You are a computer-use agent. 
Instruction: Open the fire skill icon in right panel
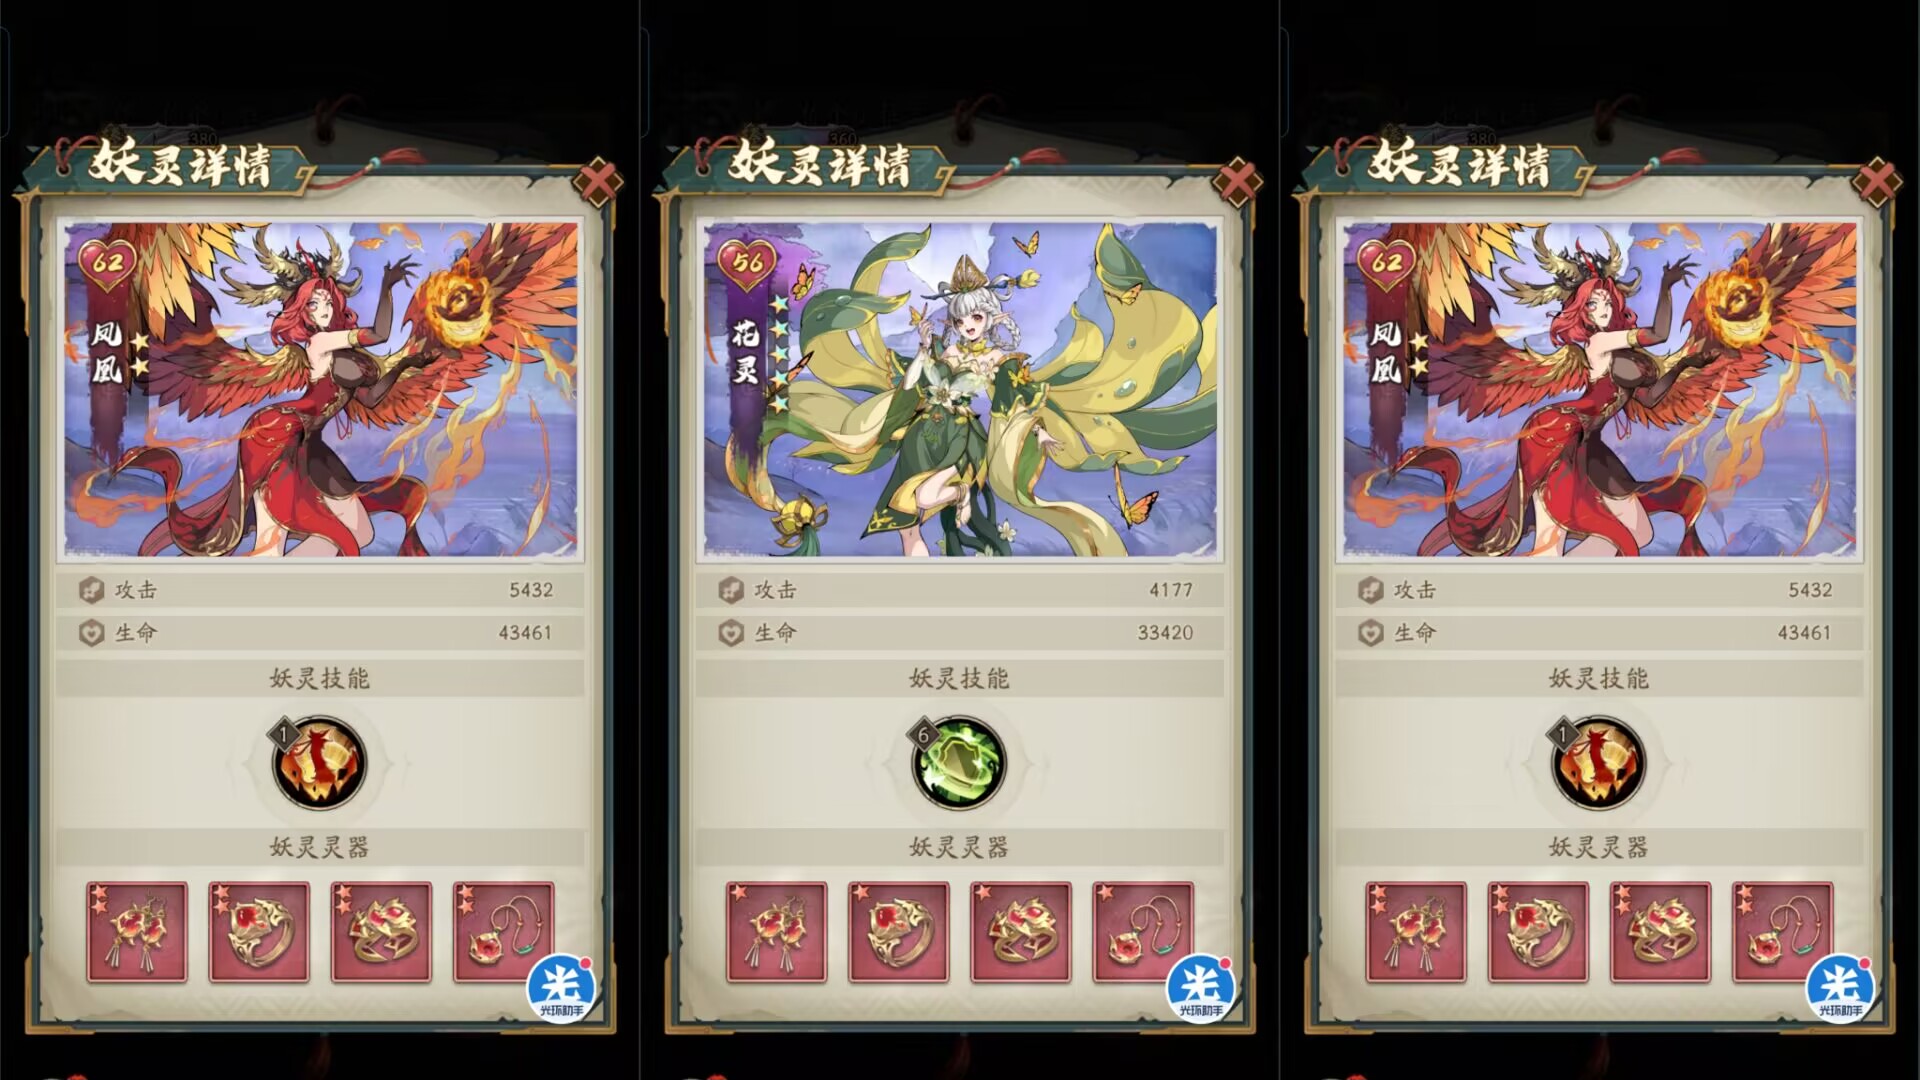coord(1598,763)
